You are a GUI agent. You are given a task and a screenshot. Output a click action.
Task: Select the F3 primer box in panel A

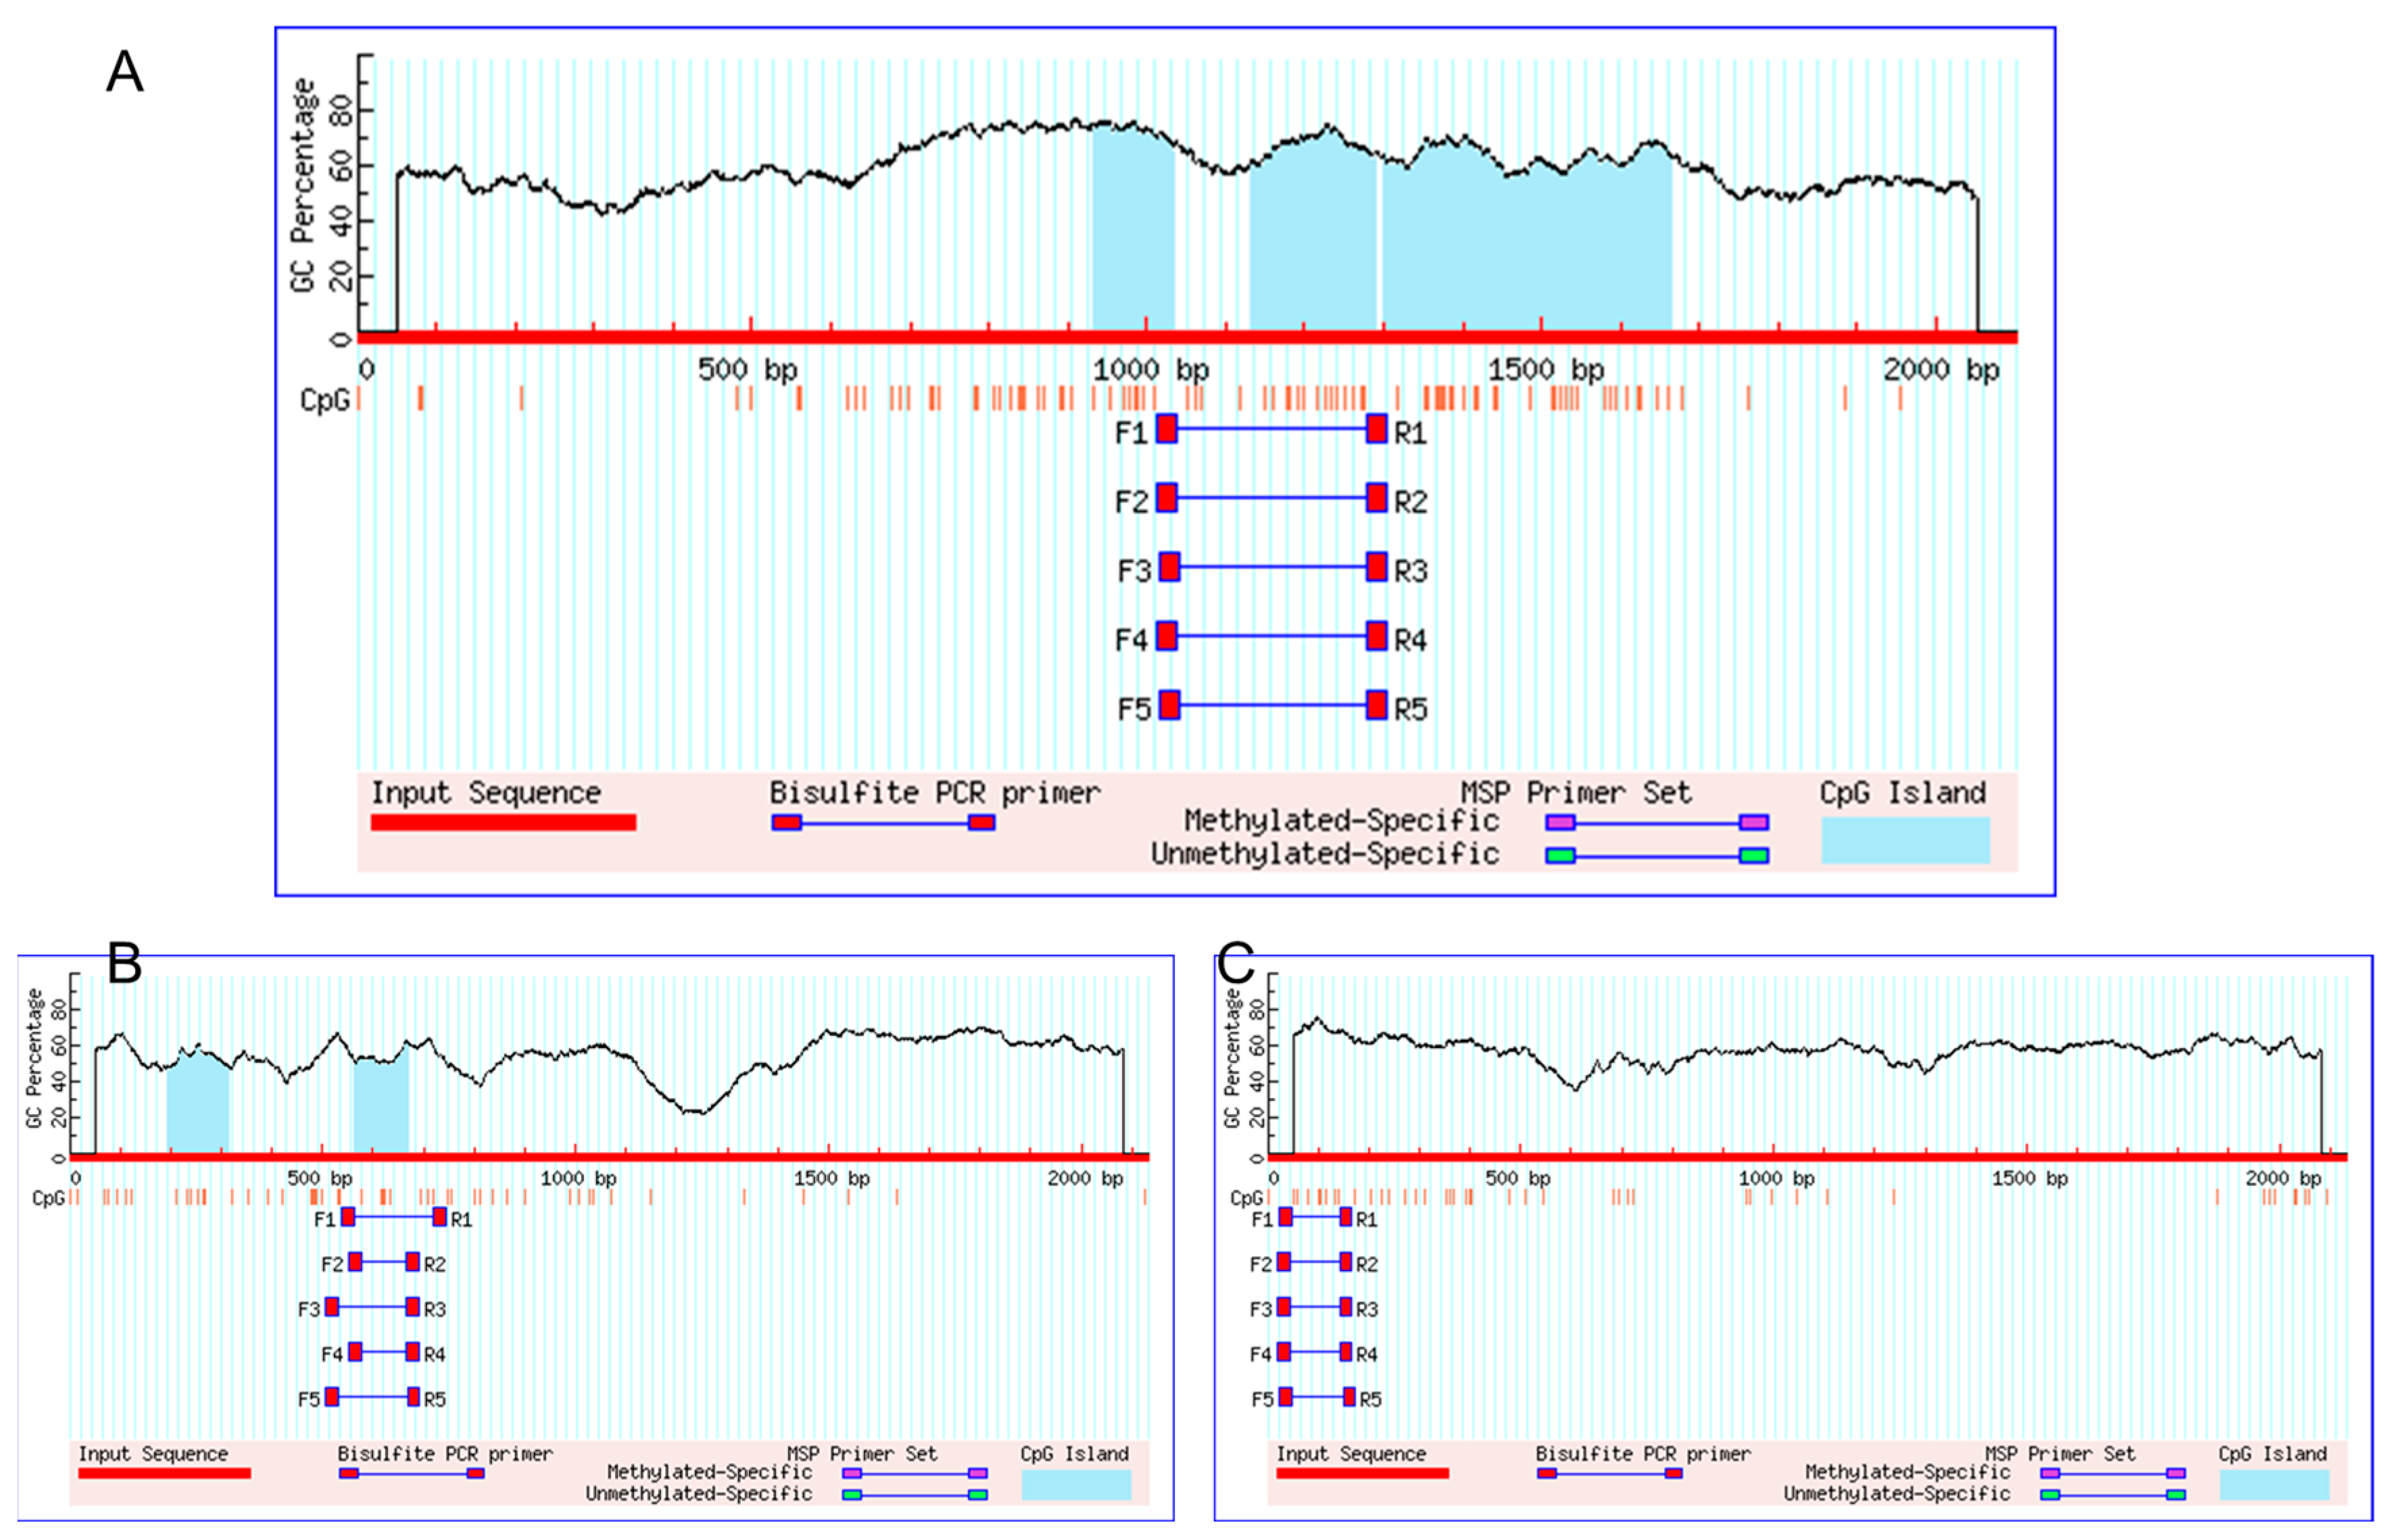tap(1169, 567)
